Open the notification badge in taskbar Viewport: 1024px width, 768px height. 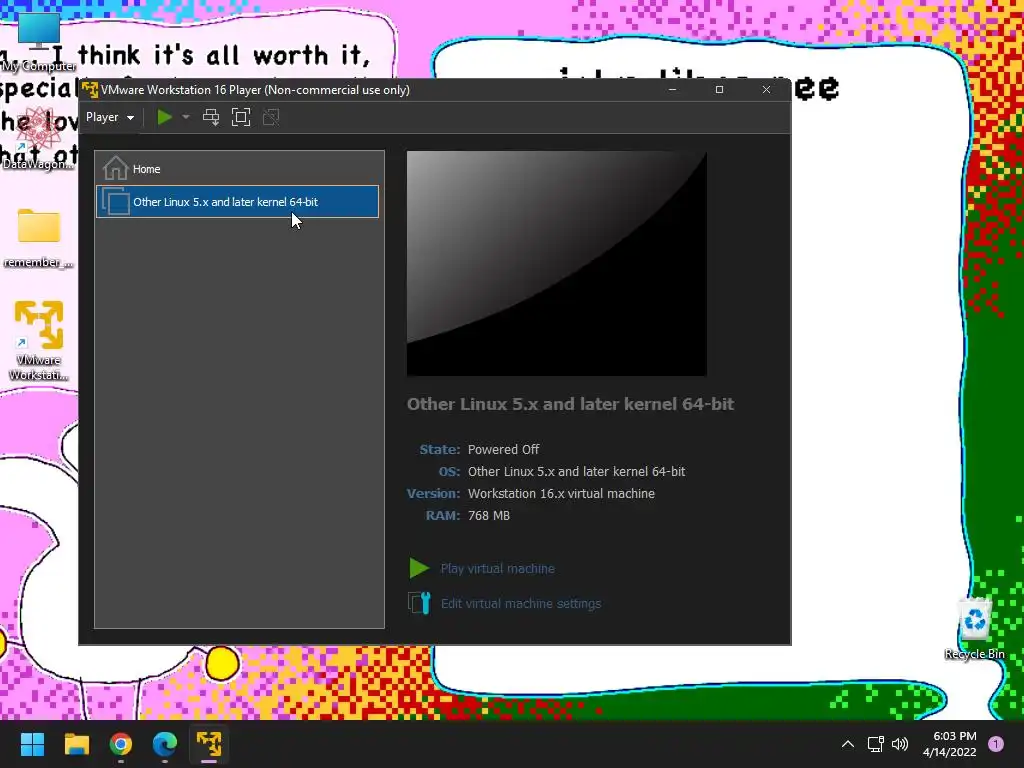tap(996, 744)
